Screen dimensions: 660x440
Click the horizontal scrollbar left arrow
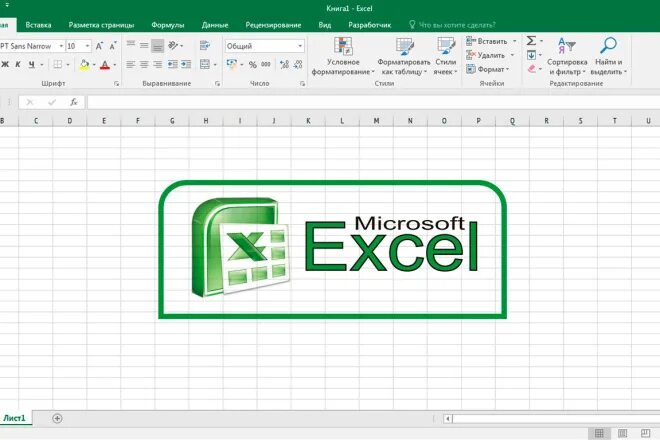tap(447, 419)
